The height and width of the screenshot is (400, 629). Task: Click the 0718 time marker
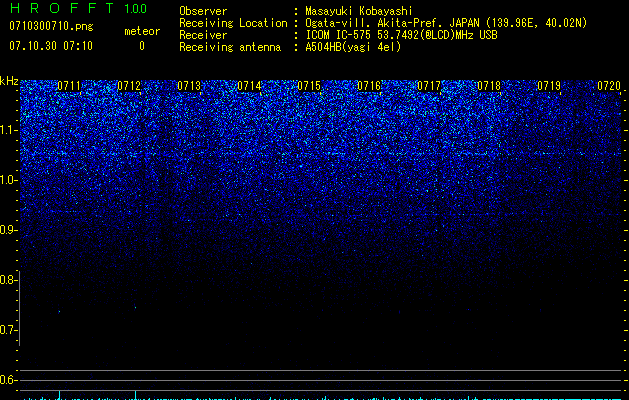[489, 86]
